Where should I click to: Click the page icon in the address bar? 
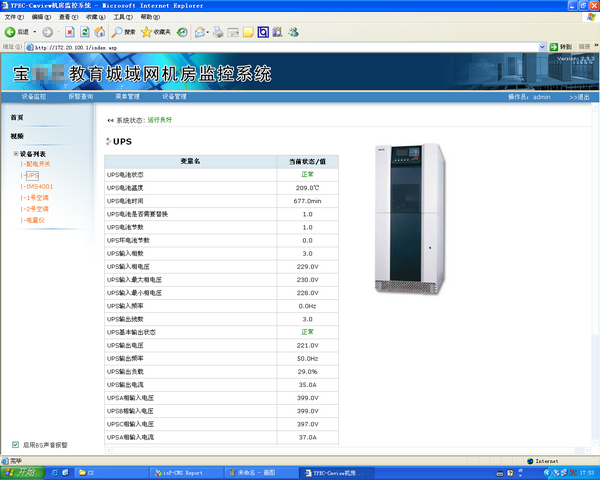(29, 47)
